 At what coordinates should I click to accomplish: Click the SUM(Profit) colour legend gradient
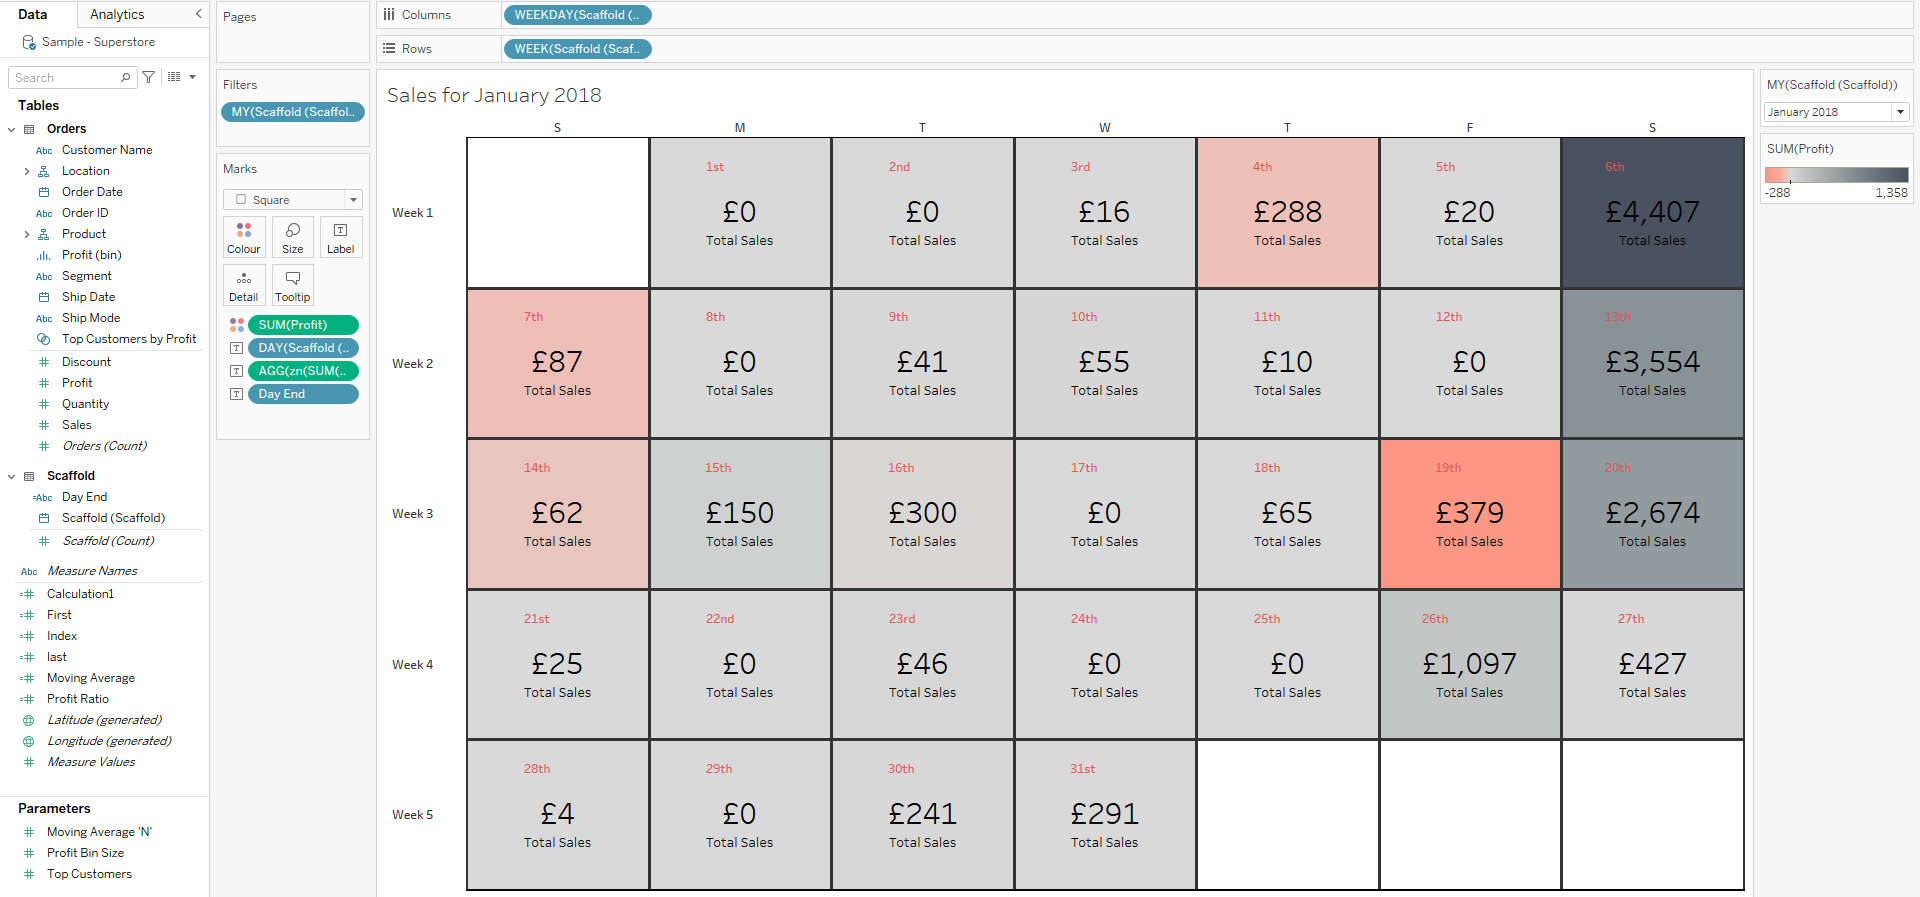coord(1835,174)
